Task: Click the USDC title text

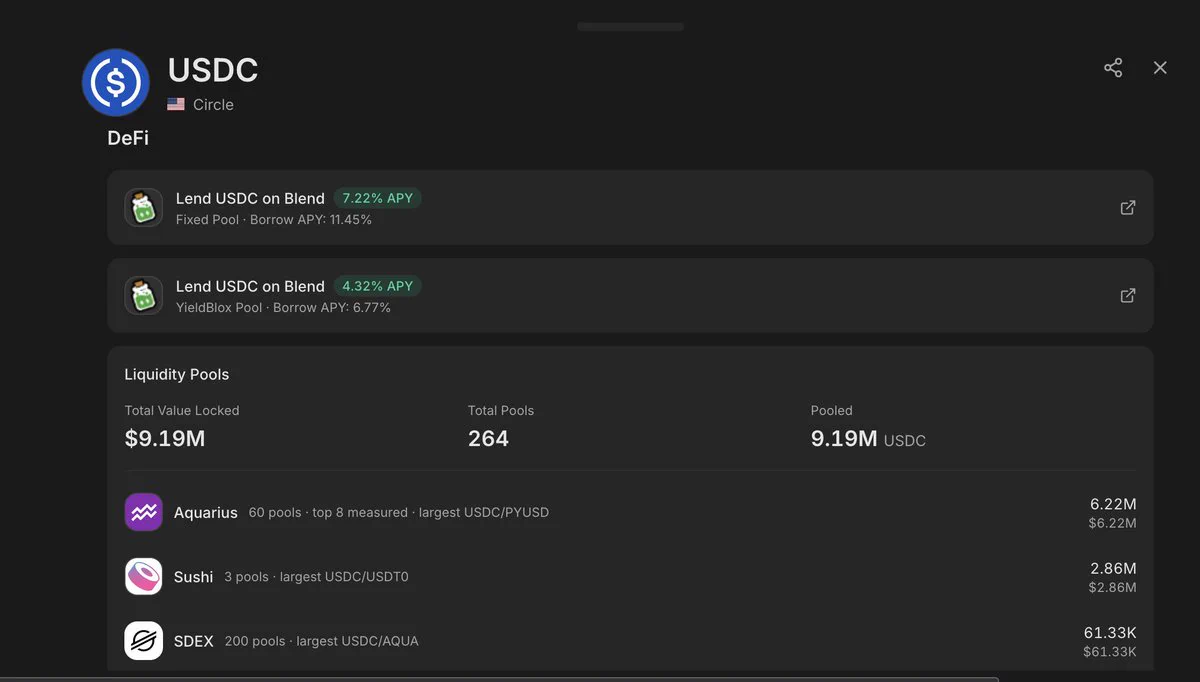Action: [x=213, y=70]
